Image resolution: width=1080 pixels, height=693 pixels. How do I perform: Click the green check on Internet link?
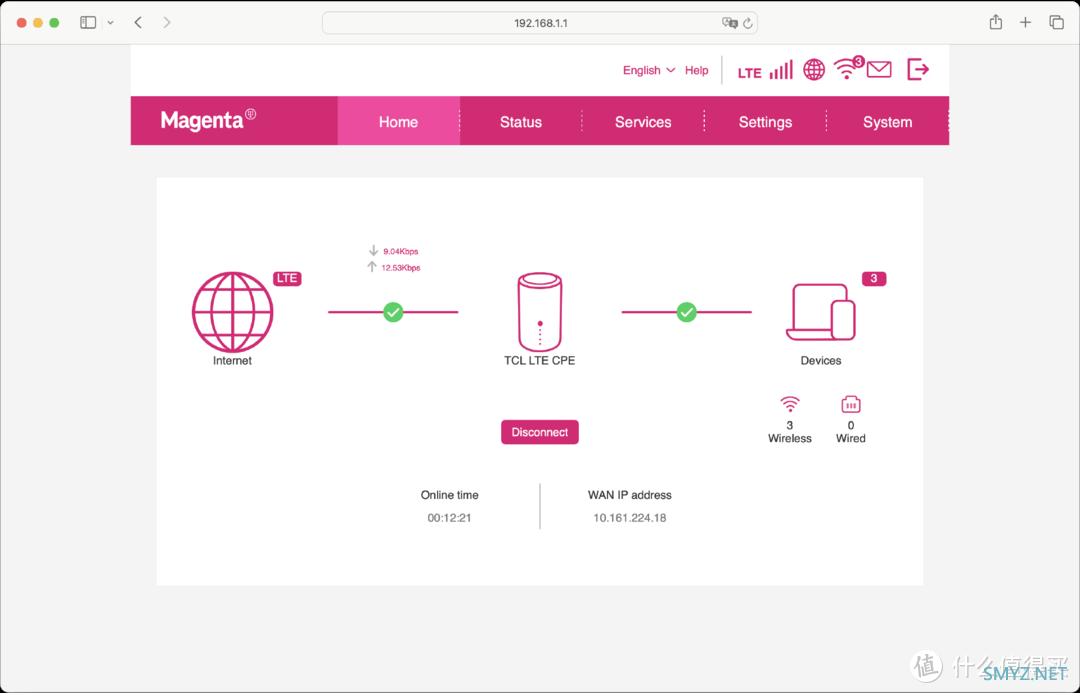(393, 312)
